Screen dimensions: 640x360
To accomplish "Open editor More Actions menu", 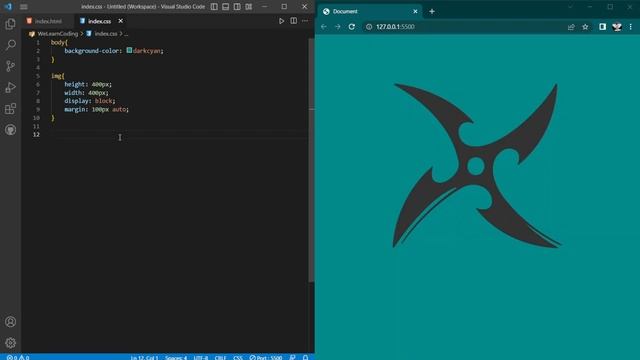I will coord(305,21).
